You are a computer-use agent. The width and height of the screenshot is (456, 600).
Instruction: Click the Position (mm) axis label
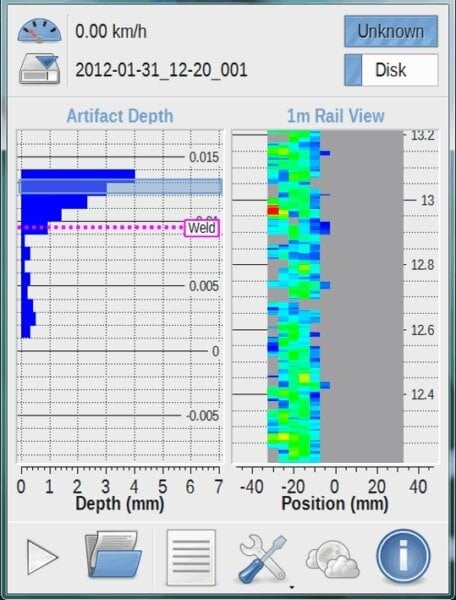(x=335, y=504)
